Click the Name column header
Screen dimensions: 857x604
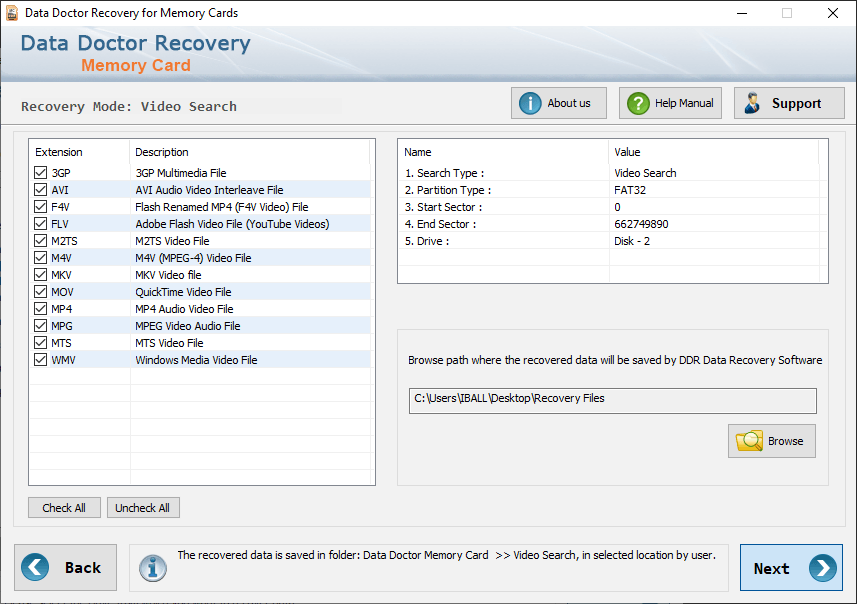pyautogui.click(x=418, y=152)
